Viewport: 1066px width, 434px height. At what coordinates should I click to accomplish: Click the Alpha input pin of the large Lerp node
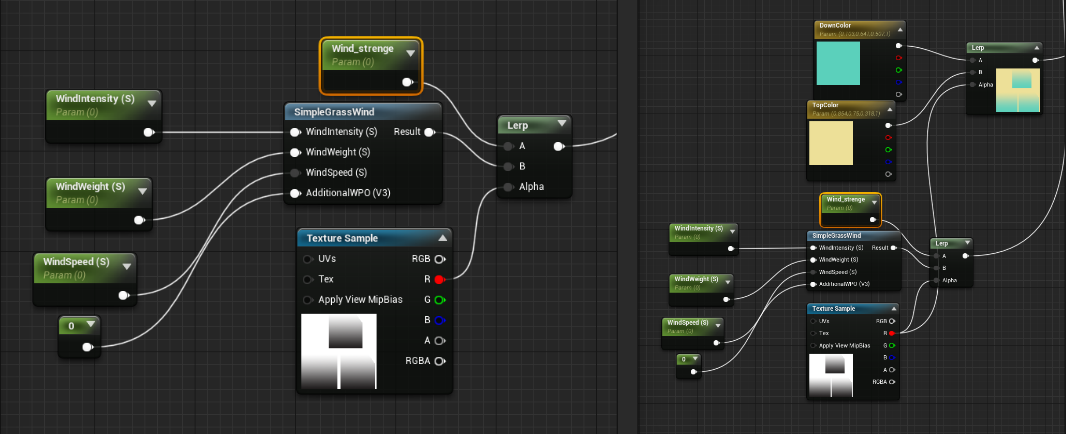tap(508, 187)
